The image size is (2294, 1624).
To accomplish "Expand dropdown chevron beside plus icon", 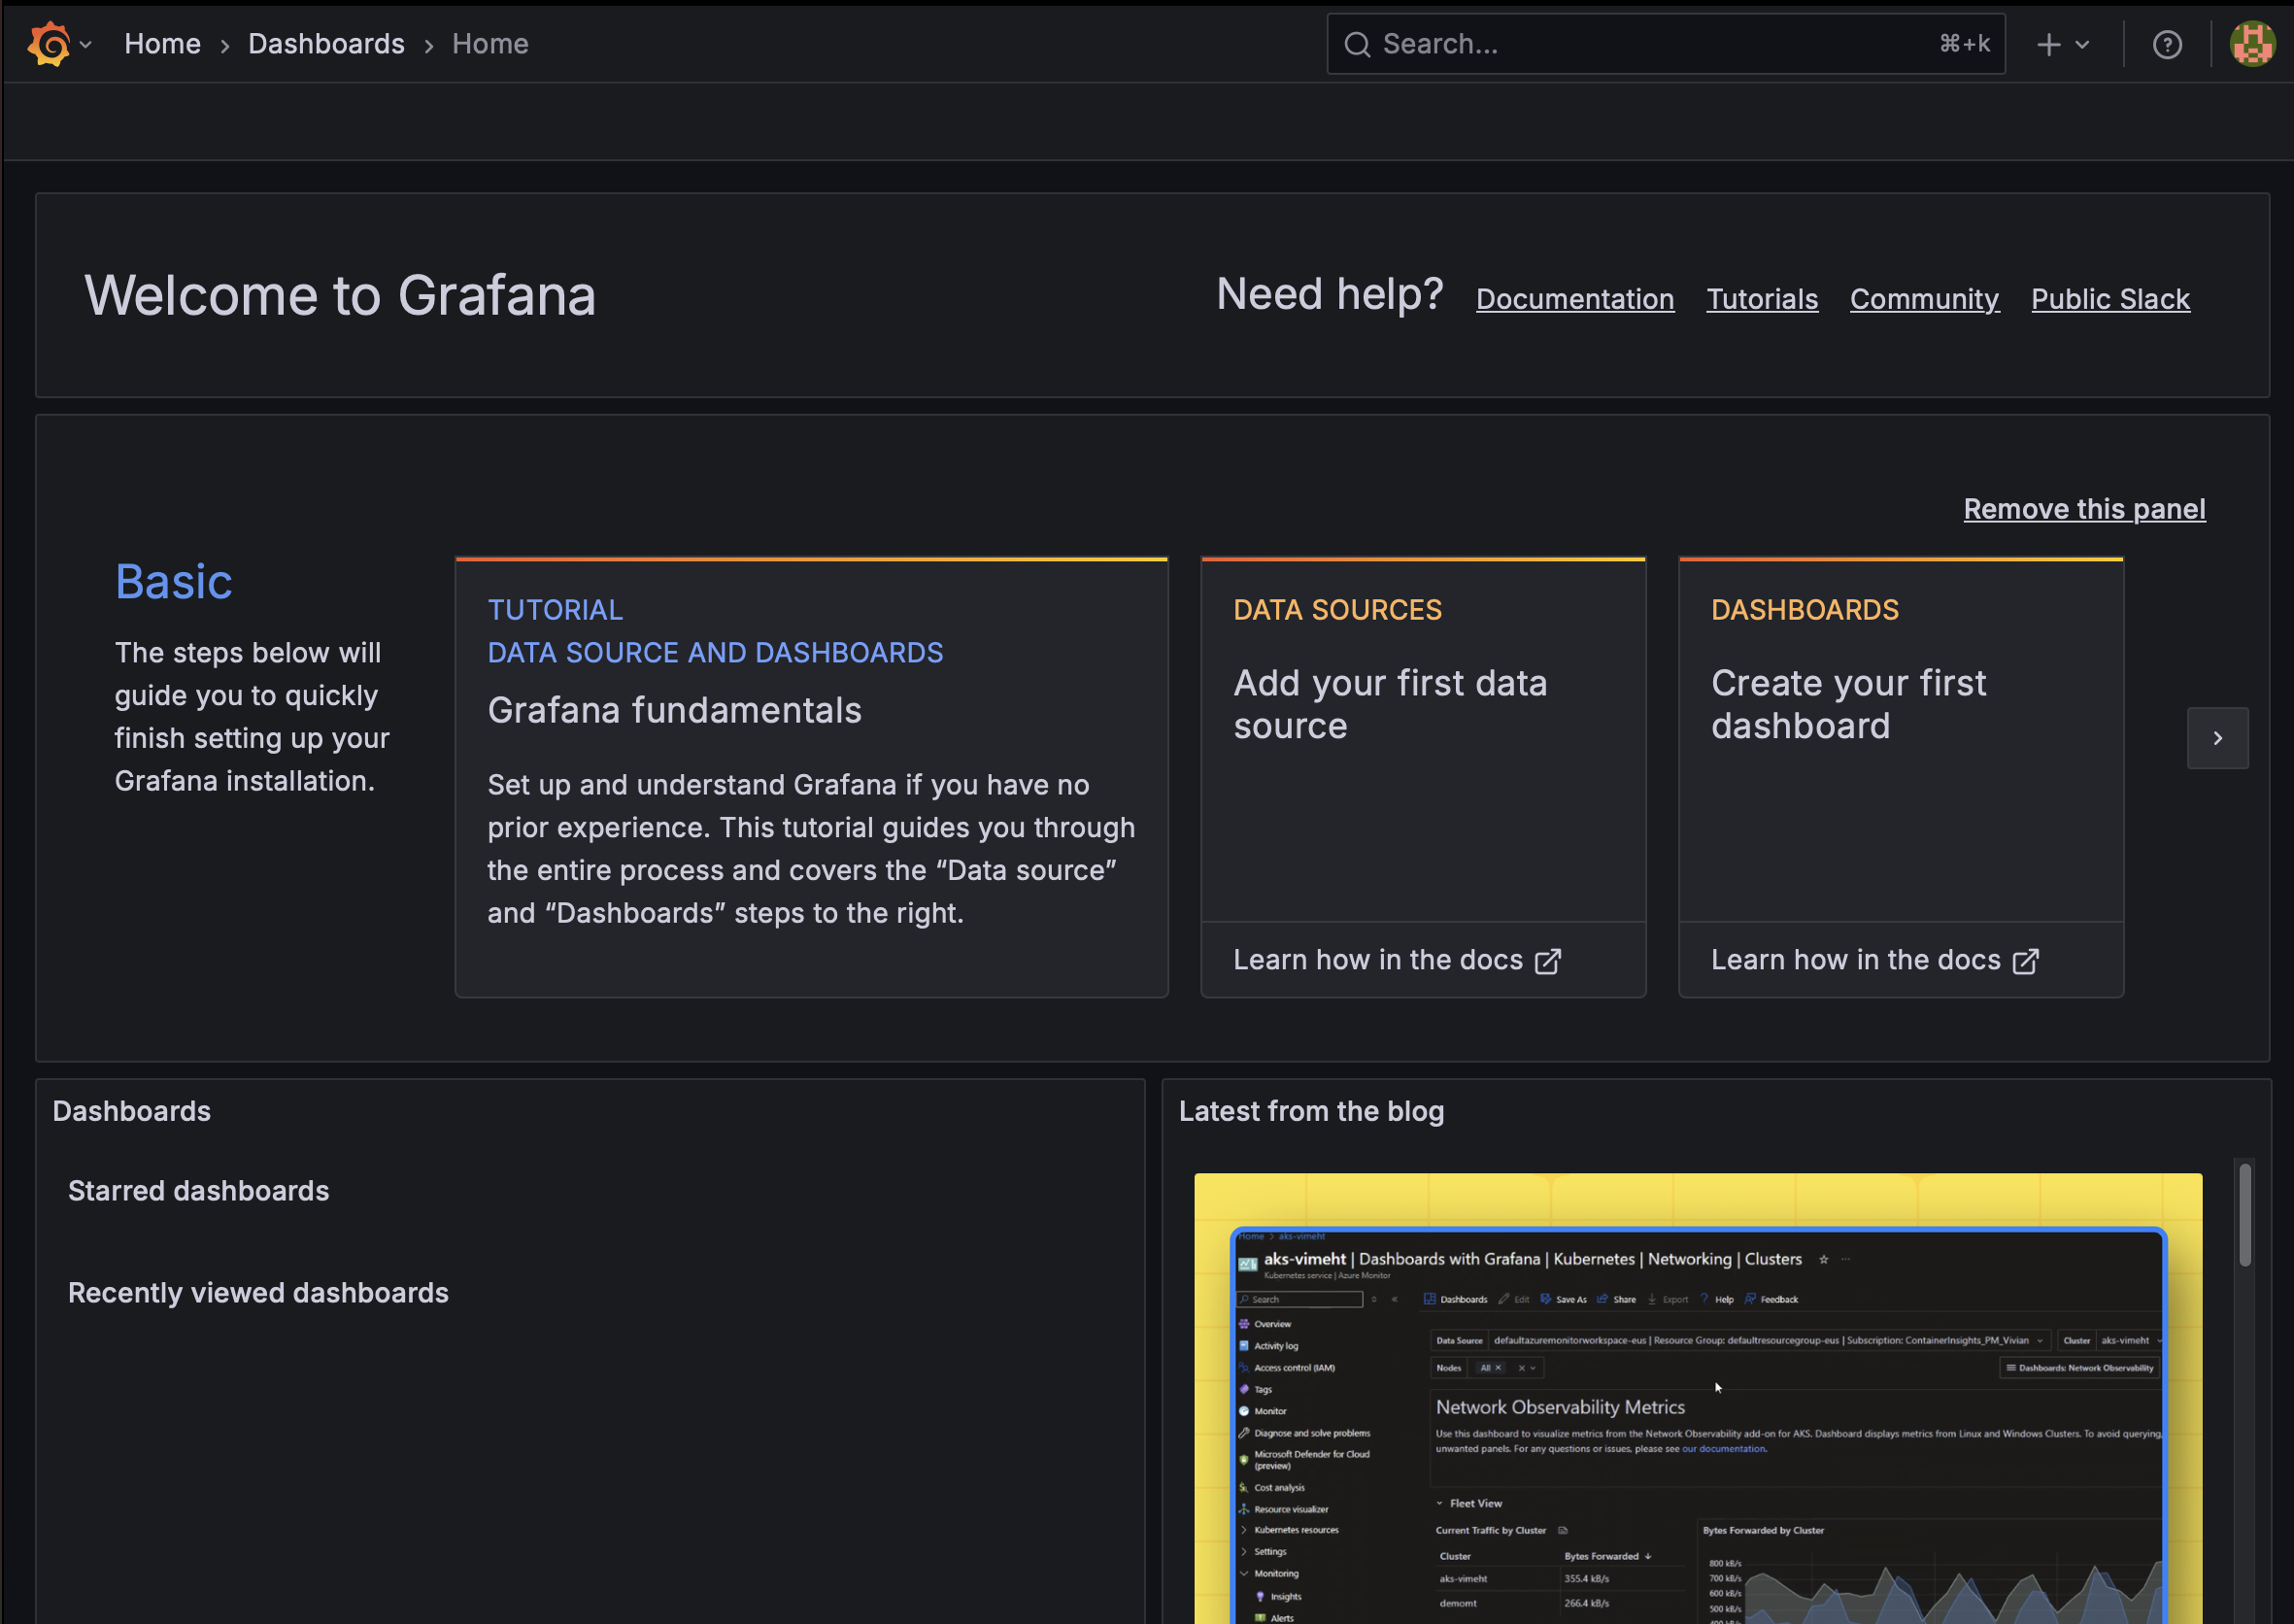I will tap(2082, 44).
